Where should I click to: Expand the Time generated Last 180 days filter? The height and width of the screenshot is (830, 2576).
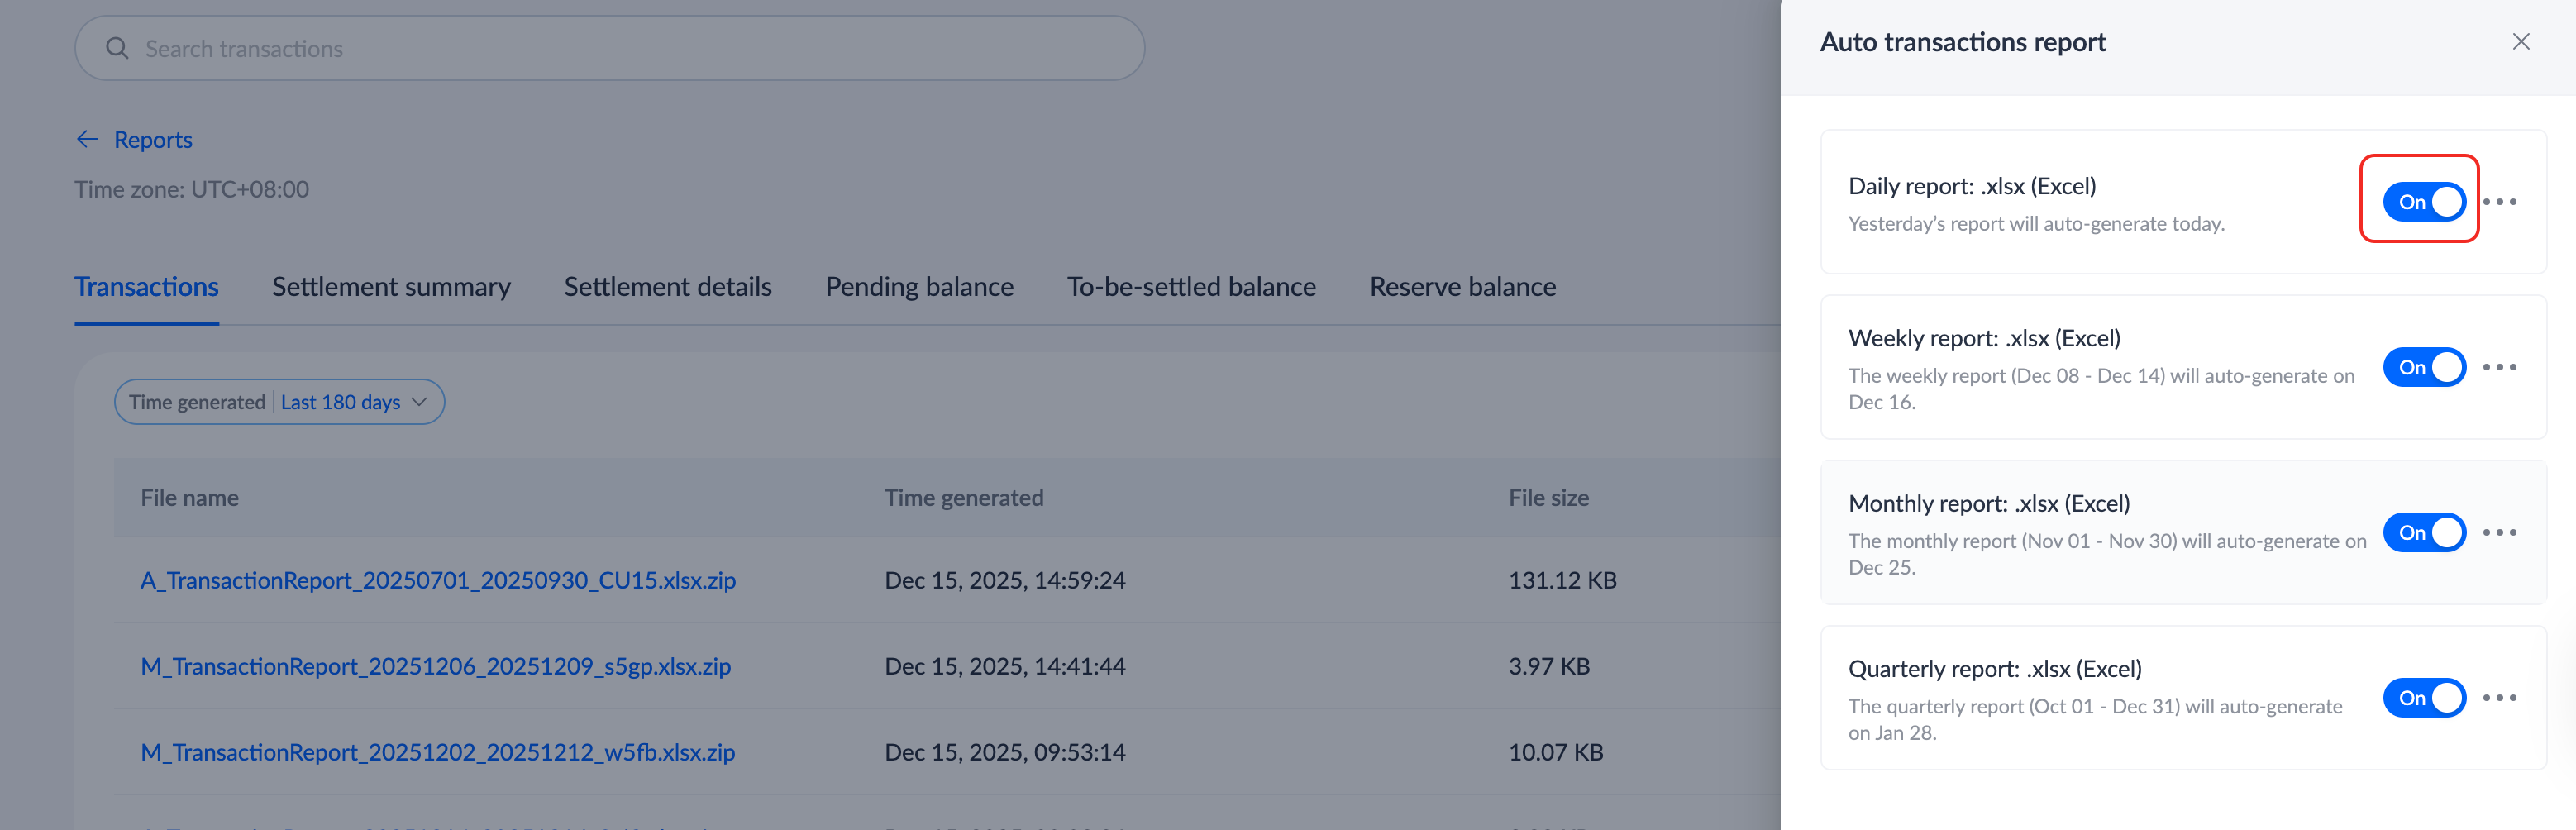pyautogui.click(x=279, y=402)
